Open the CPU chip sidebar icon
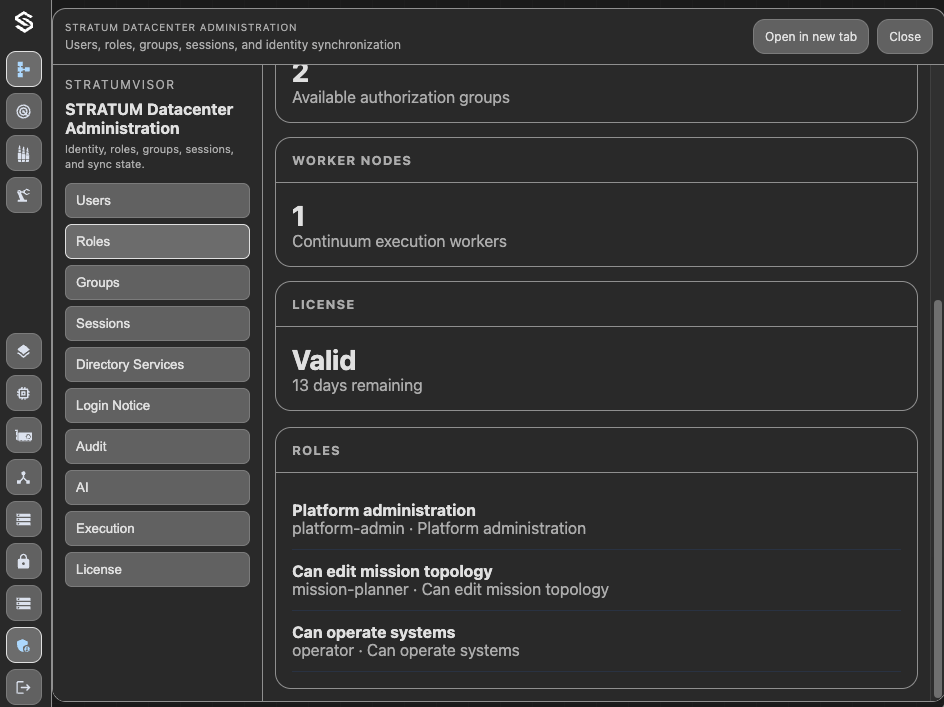 [x=24, y=393]
